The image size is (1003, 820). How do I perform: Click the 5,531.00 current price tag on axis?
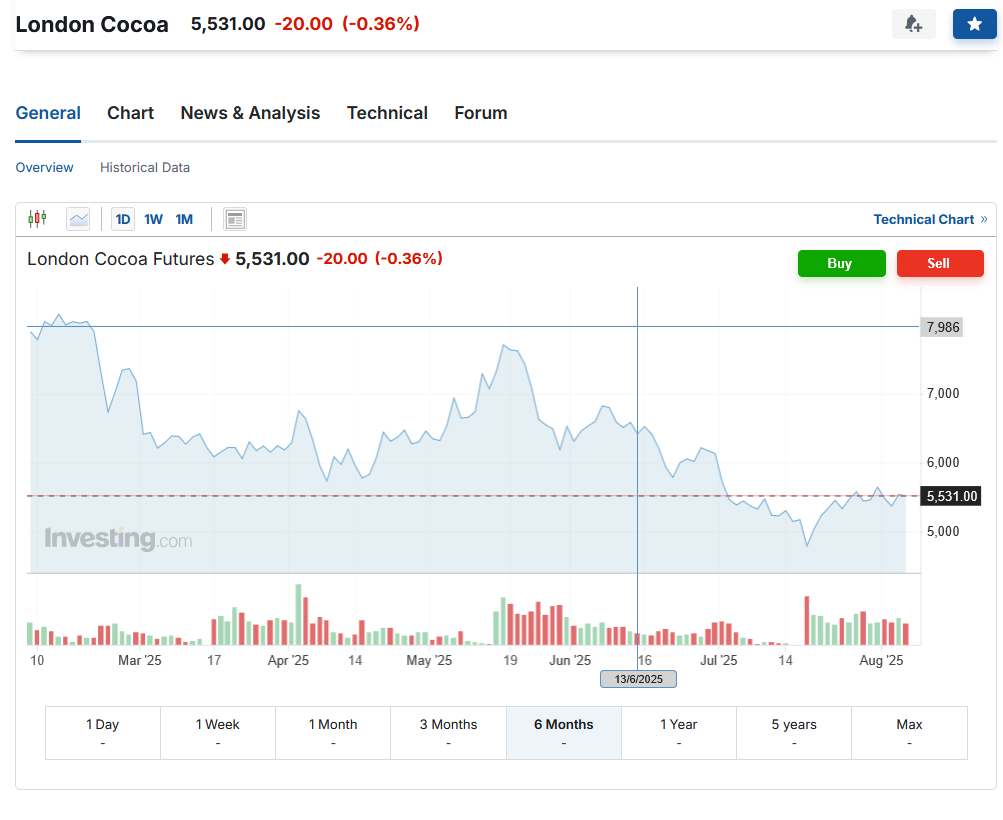coord(951,496)
